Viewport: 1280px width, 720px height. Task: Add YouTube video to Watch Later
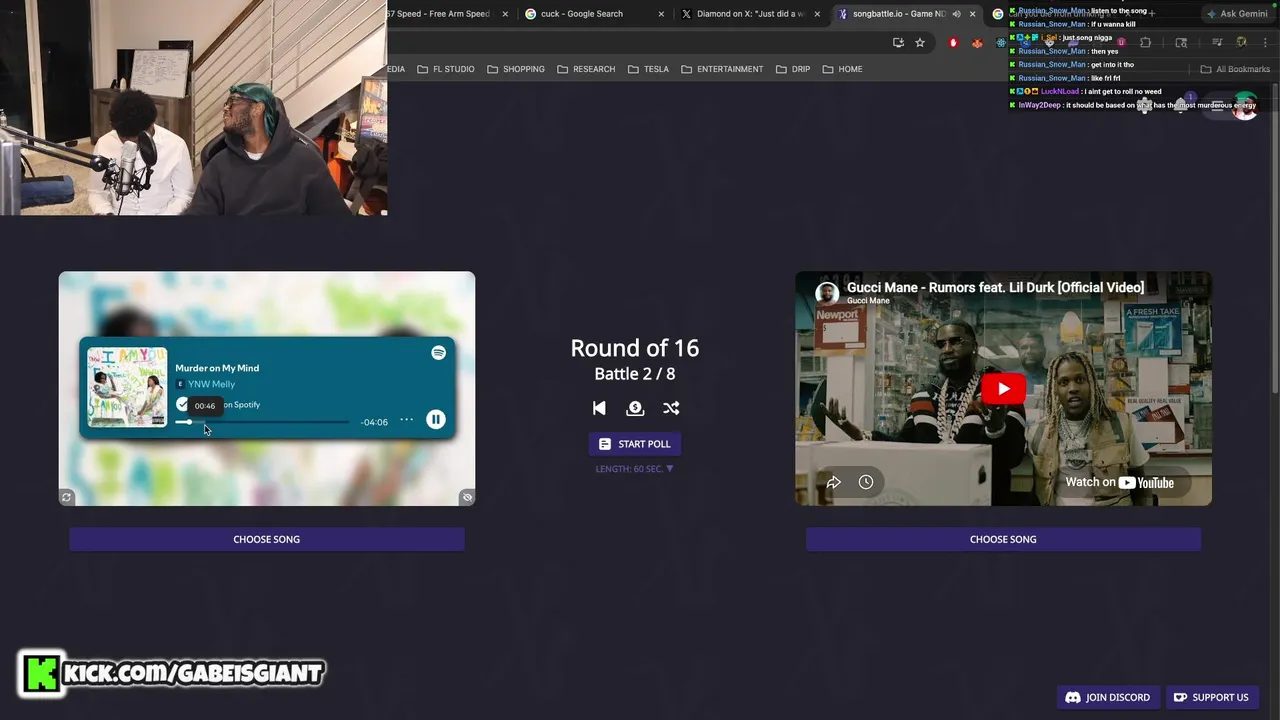pyautogui.click(x=866, y=482)
